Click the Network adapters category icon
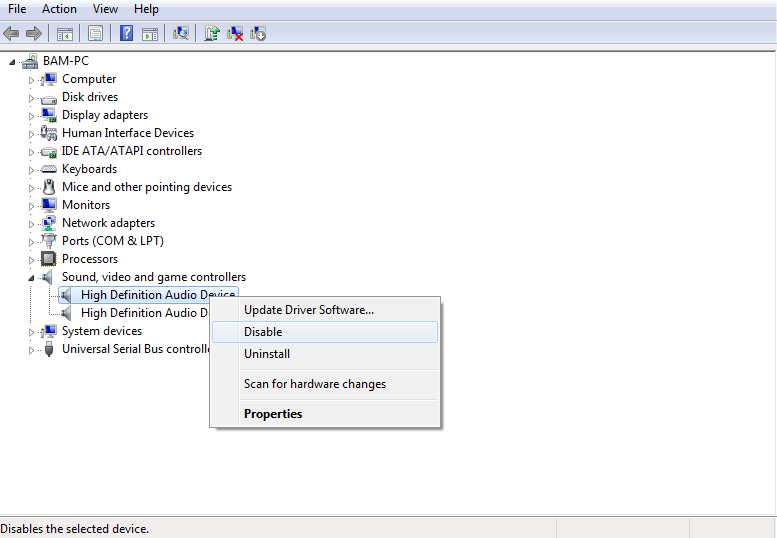This screenshot has width=777, height=538. point(49,223)
